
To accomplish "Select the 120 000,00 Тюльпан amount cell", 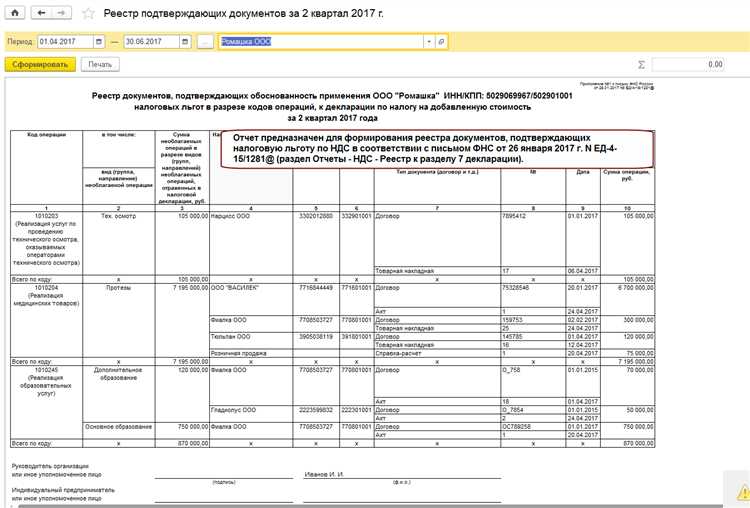I will (x=627, y=341).
